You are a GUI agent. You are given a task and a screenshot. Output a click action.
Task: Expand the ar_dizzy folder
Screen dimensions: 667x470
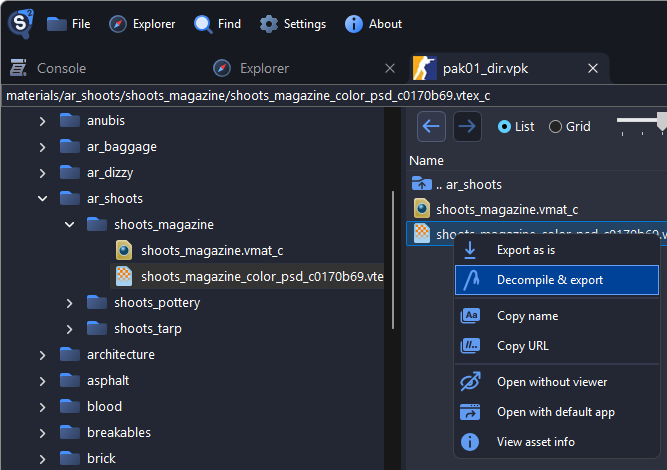point(42,173)
